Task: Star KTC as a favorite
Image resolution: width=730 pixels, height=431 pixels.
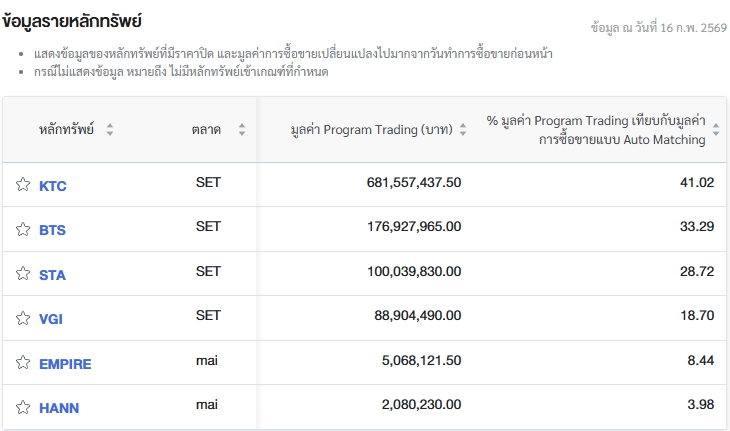Action: (x=23, y=185)
